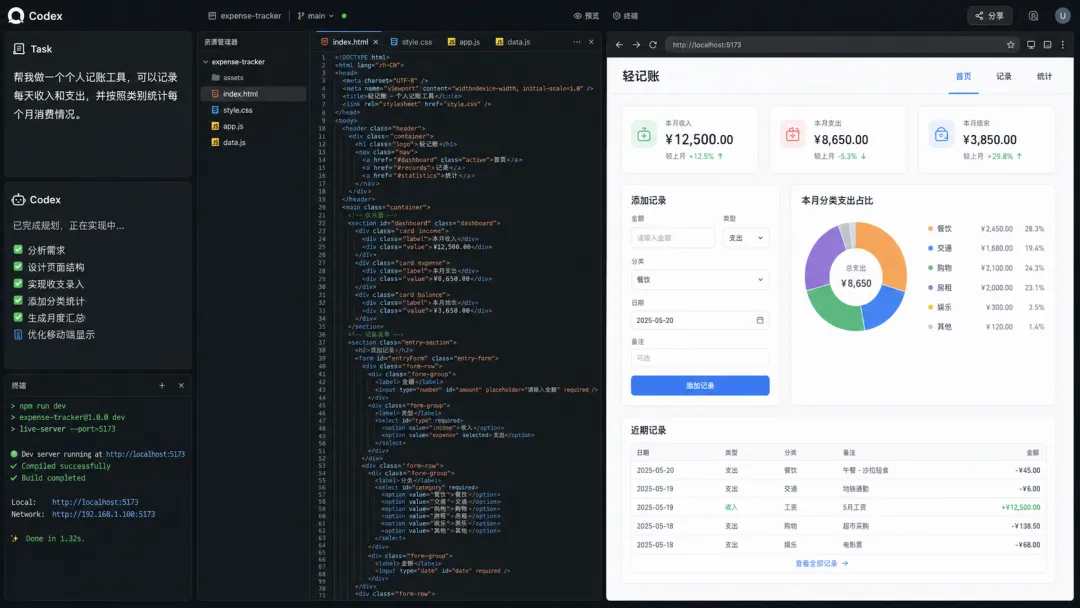Click the browser URL address bar
The image size is (1080, 608).
coord(842,45)
